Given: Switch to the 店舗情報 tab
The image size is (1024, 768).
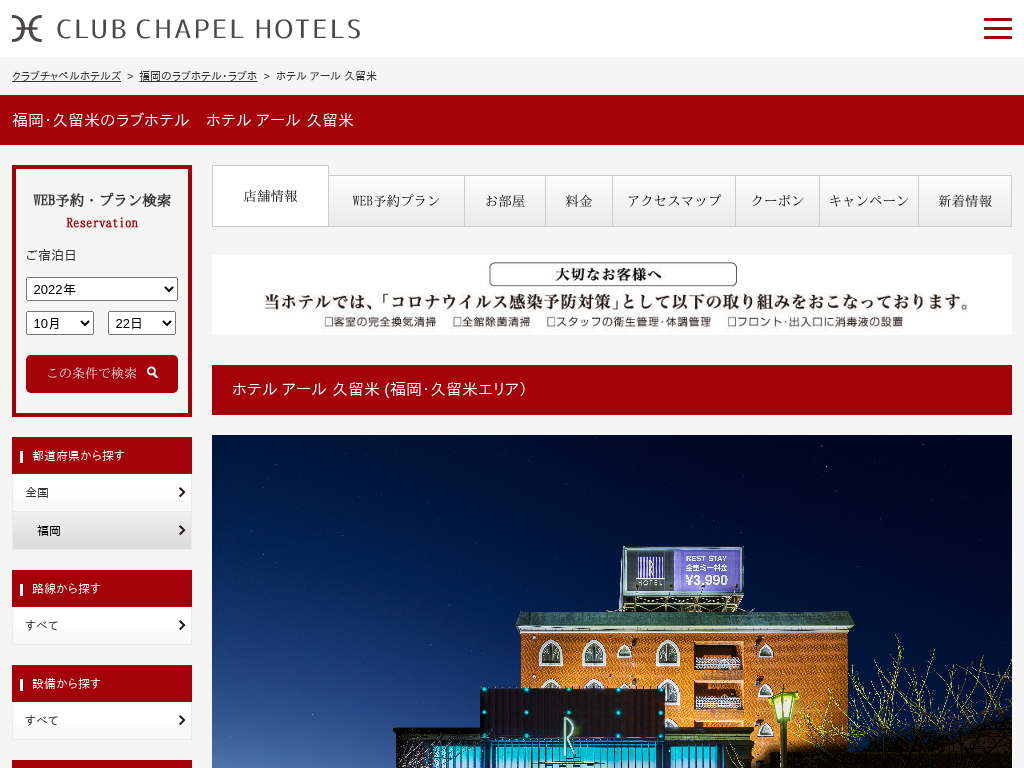Looking at the screenshot, I should point(270,196).
